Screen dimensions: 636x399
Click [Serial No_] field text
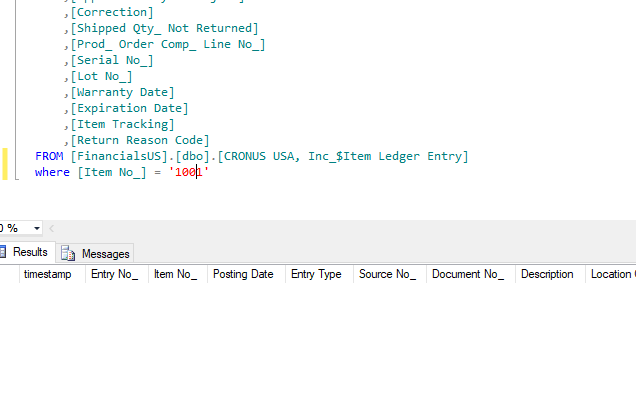(112, 60)
